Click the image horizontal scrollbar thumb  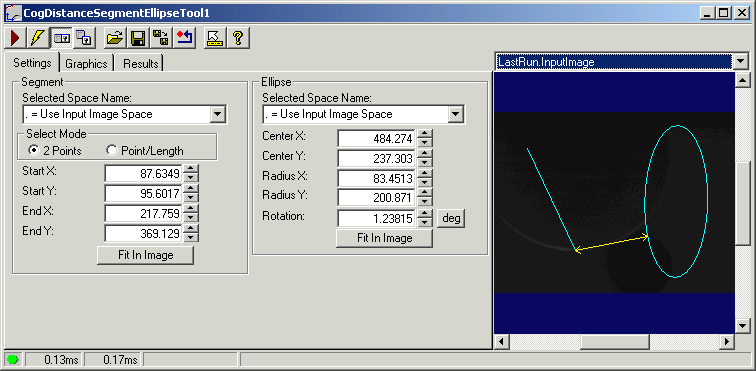615,342
